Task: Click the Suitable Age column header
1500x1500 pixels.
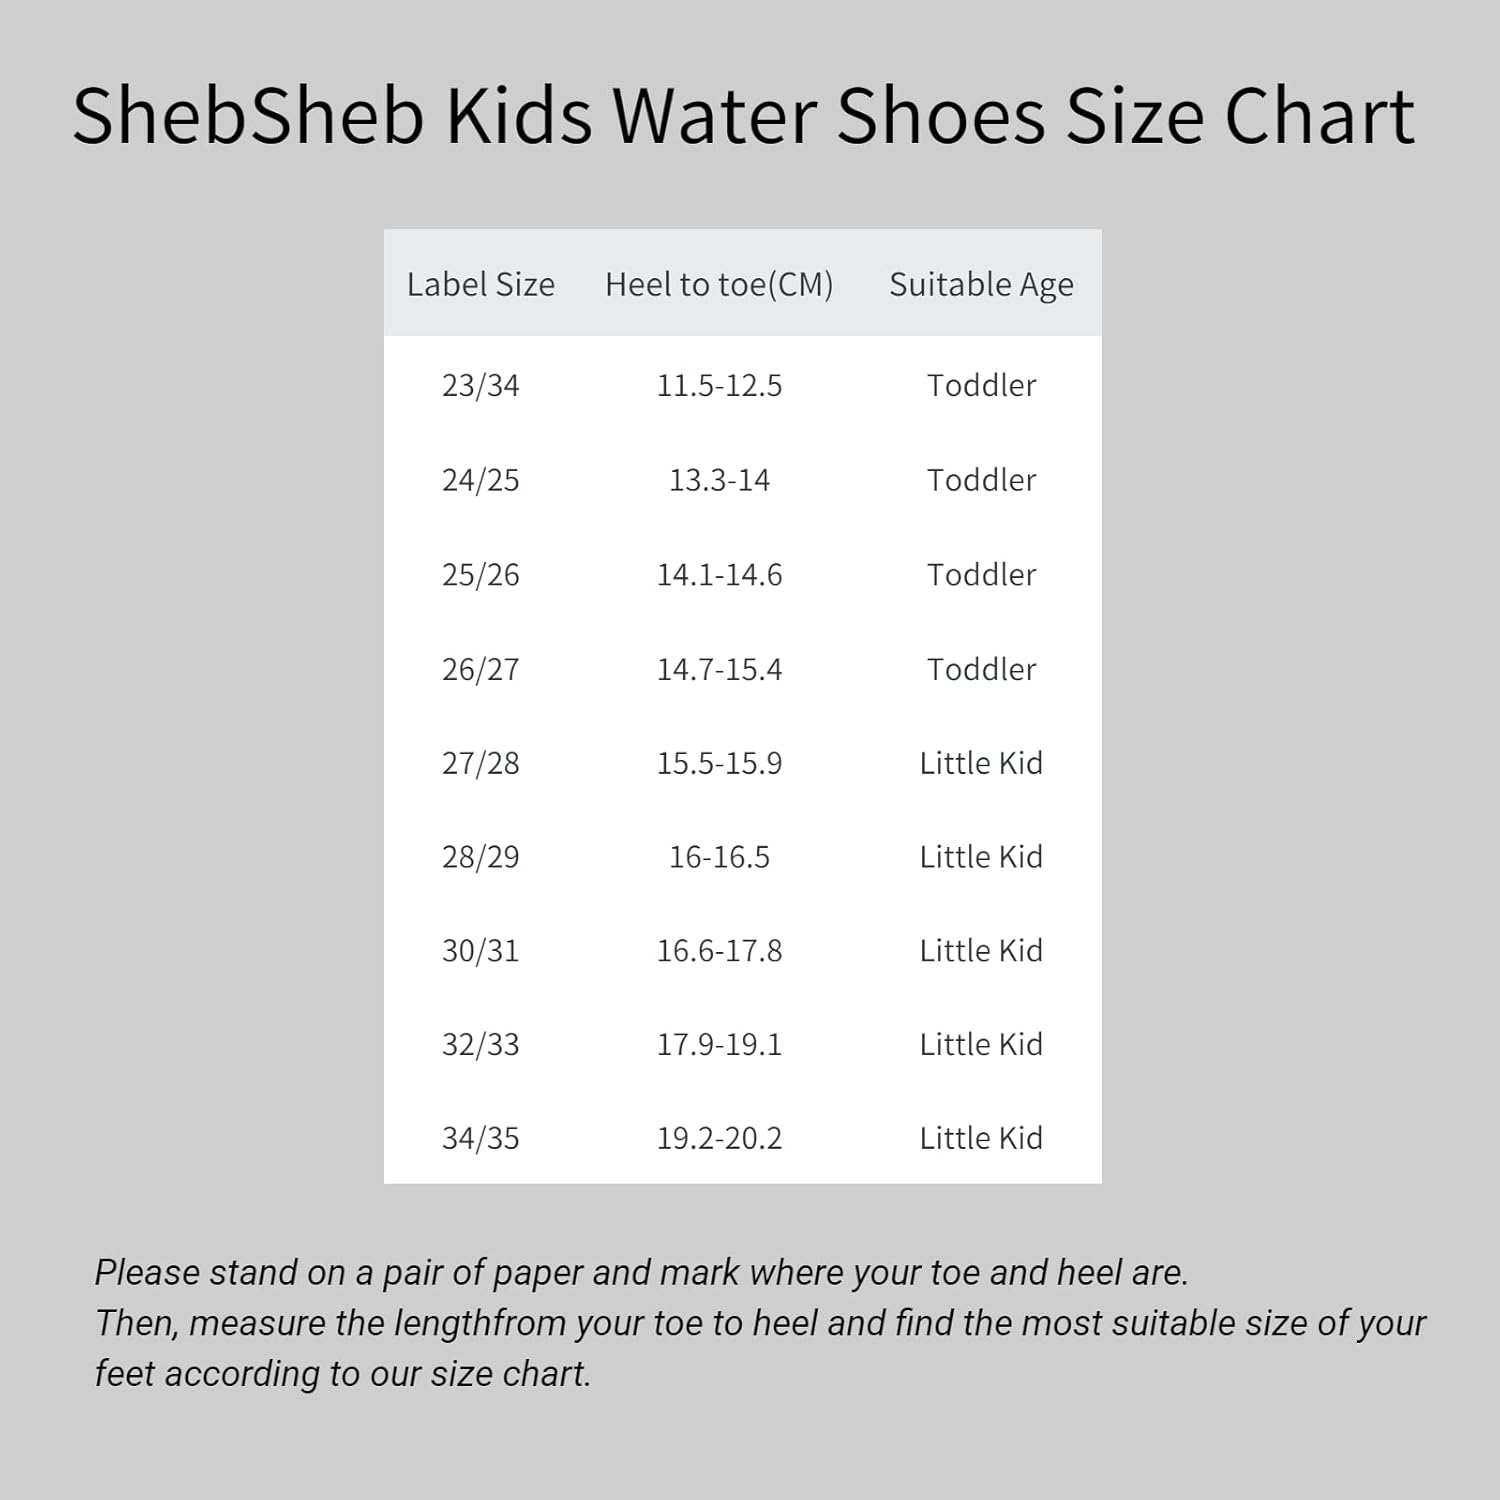Action: (981, 284)
